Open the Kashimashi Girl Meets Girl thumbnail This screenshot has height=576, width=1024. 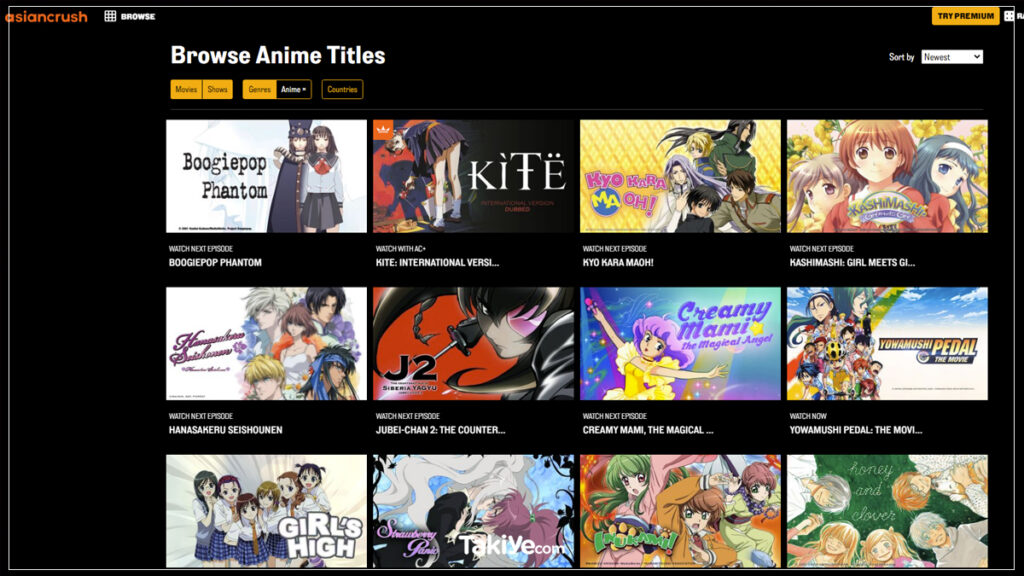[887, 176]
